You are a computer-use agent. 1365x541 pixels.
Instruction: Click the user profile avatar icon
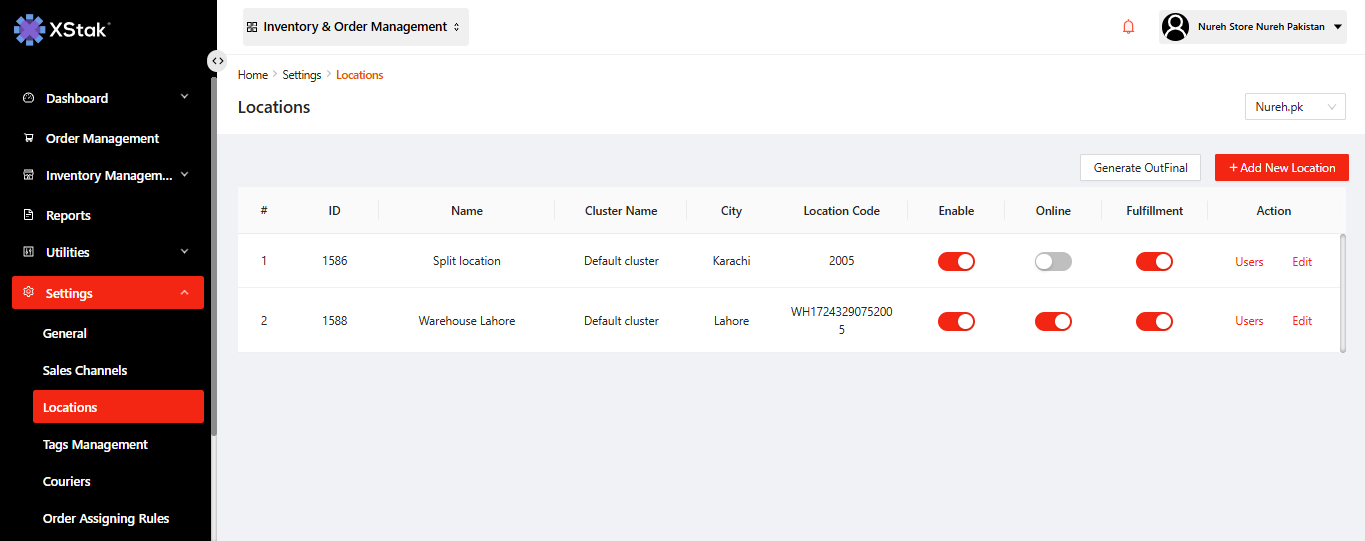tap(1176, 27)
